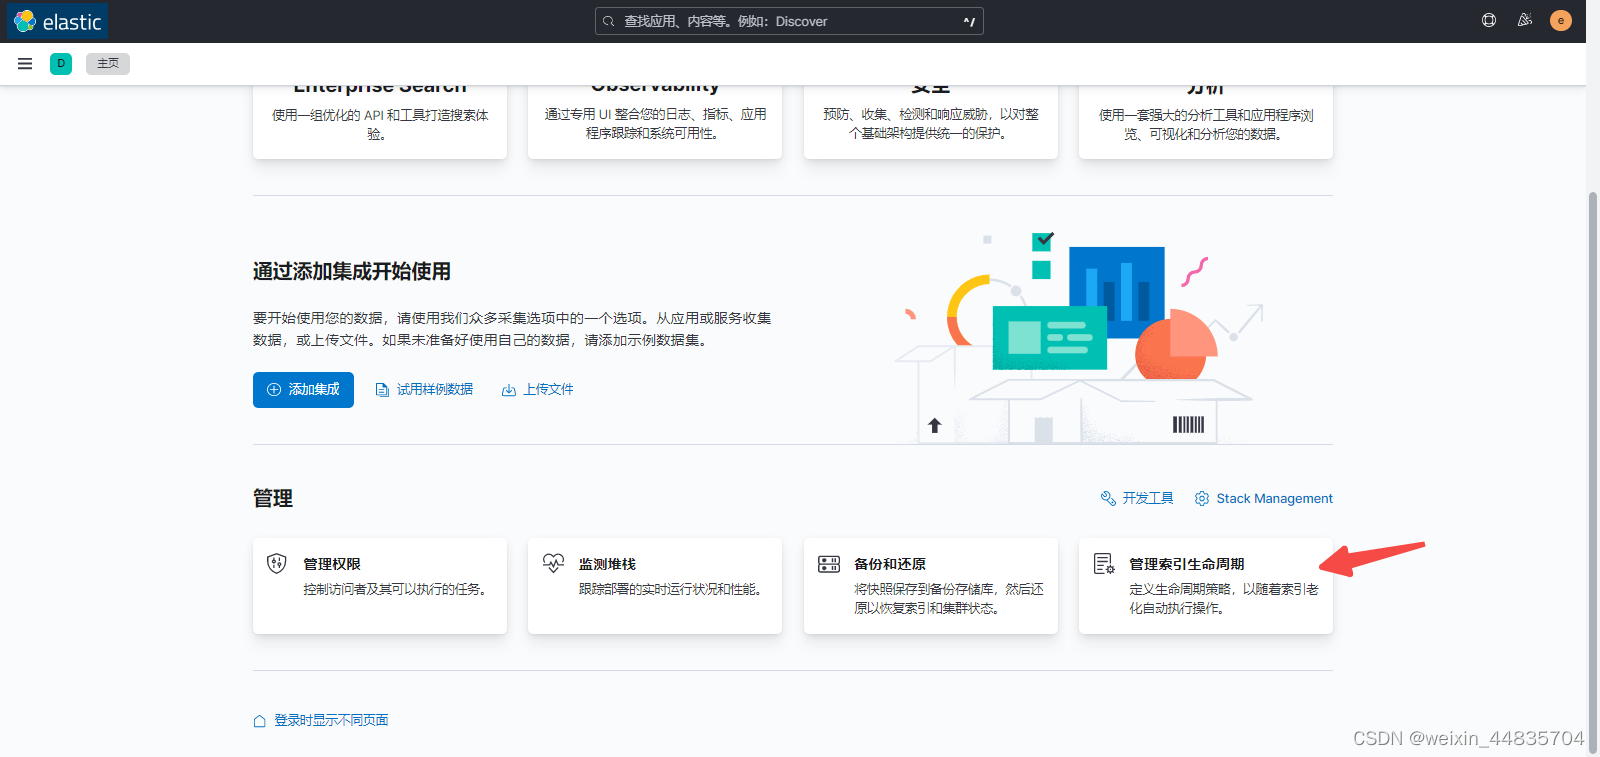Image resolution: width=1600 pixels, height=757 pixels.
Task: Focus the global search field
Action: point(789,21)
